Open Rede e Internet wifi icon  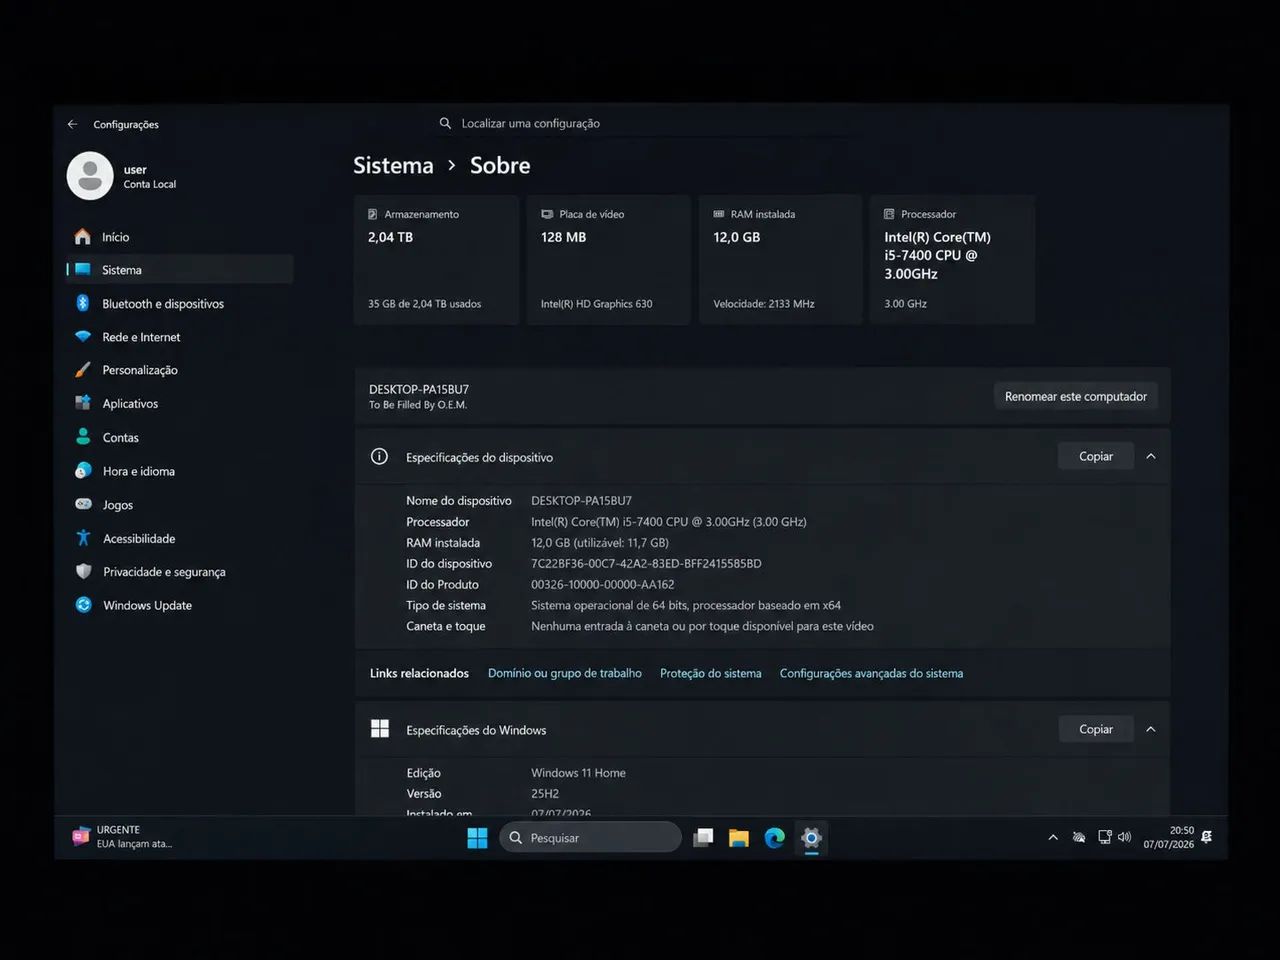coord(83,337)
